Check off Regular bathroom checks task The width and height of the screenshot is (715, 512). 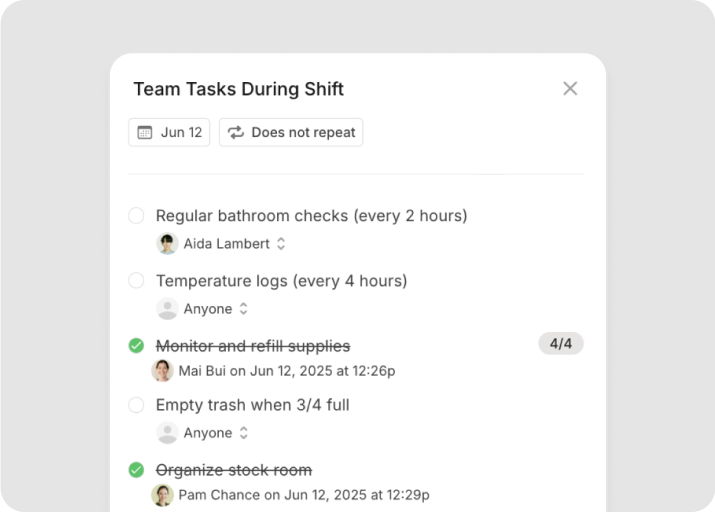click(136, 215)
